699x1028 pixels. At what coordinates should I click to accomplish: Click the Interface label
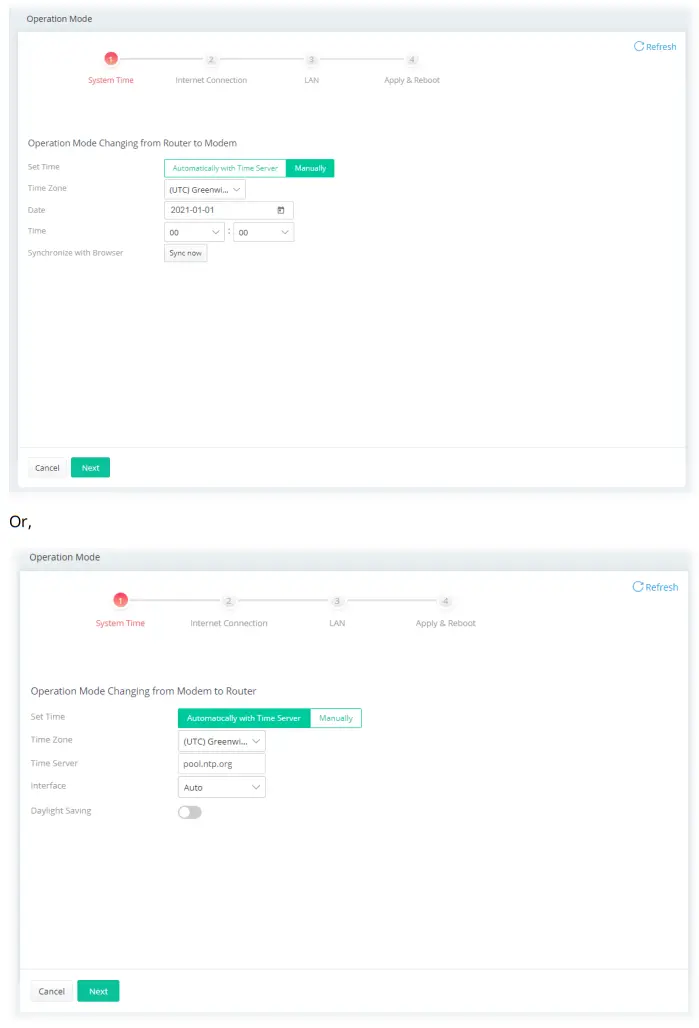coord(48,785)
